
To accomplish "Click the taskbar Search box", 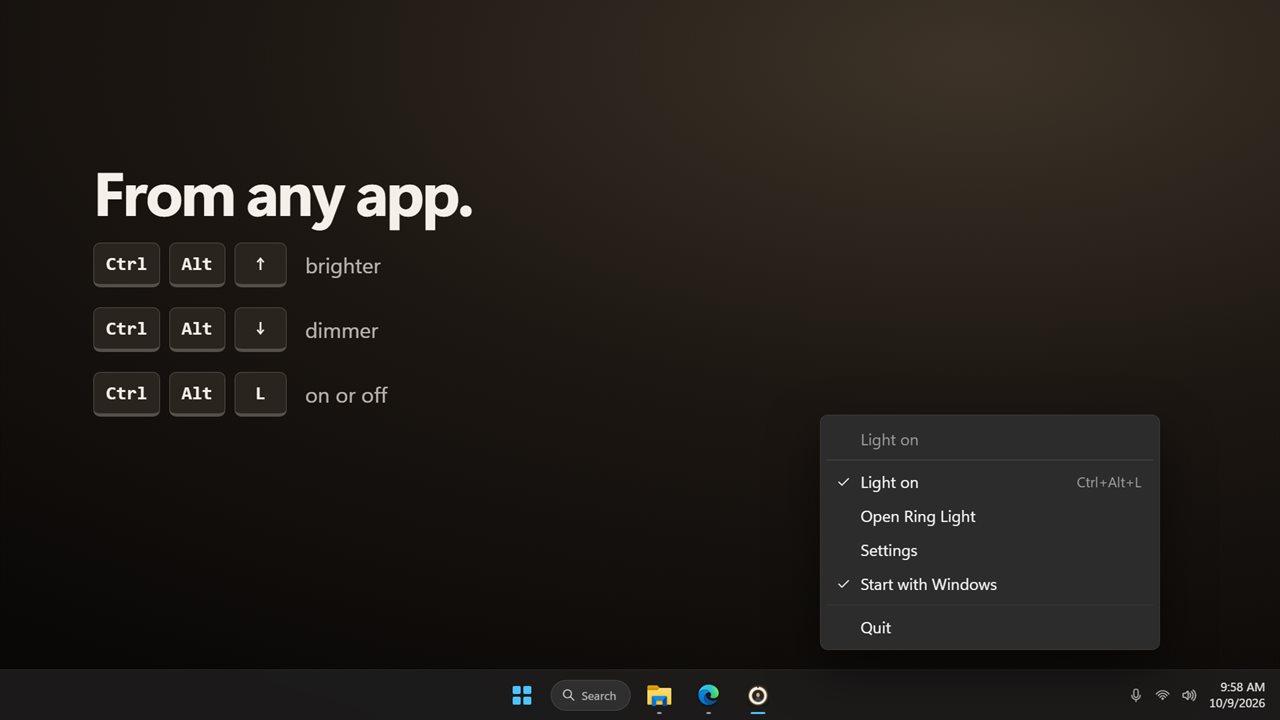I will pos(590,695).
